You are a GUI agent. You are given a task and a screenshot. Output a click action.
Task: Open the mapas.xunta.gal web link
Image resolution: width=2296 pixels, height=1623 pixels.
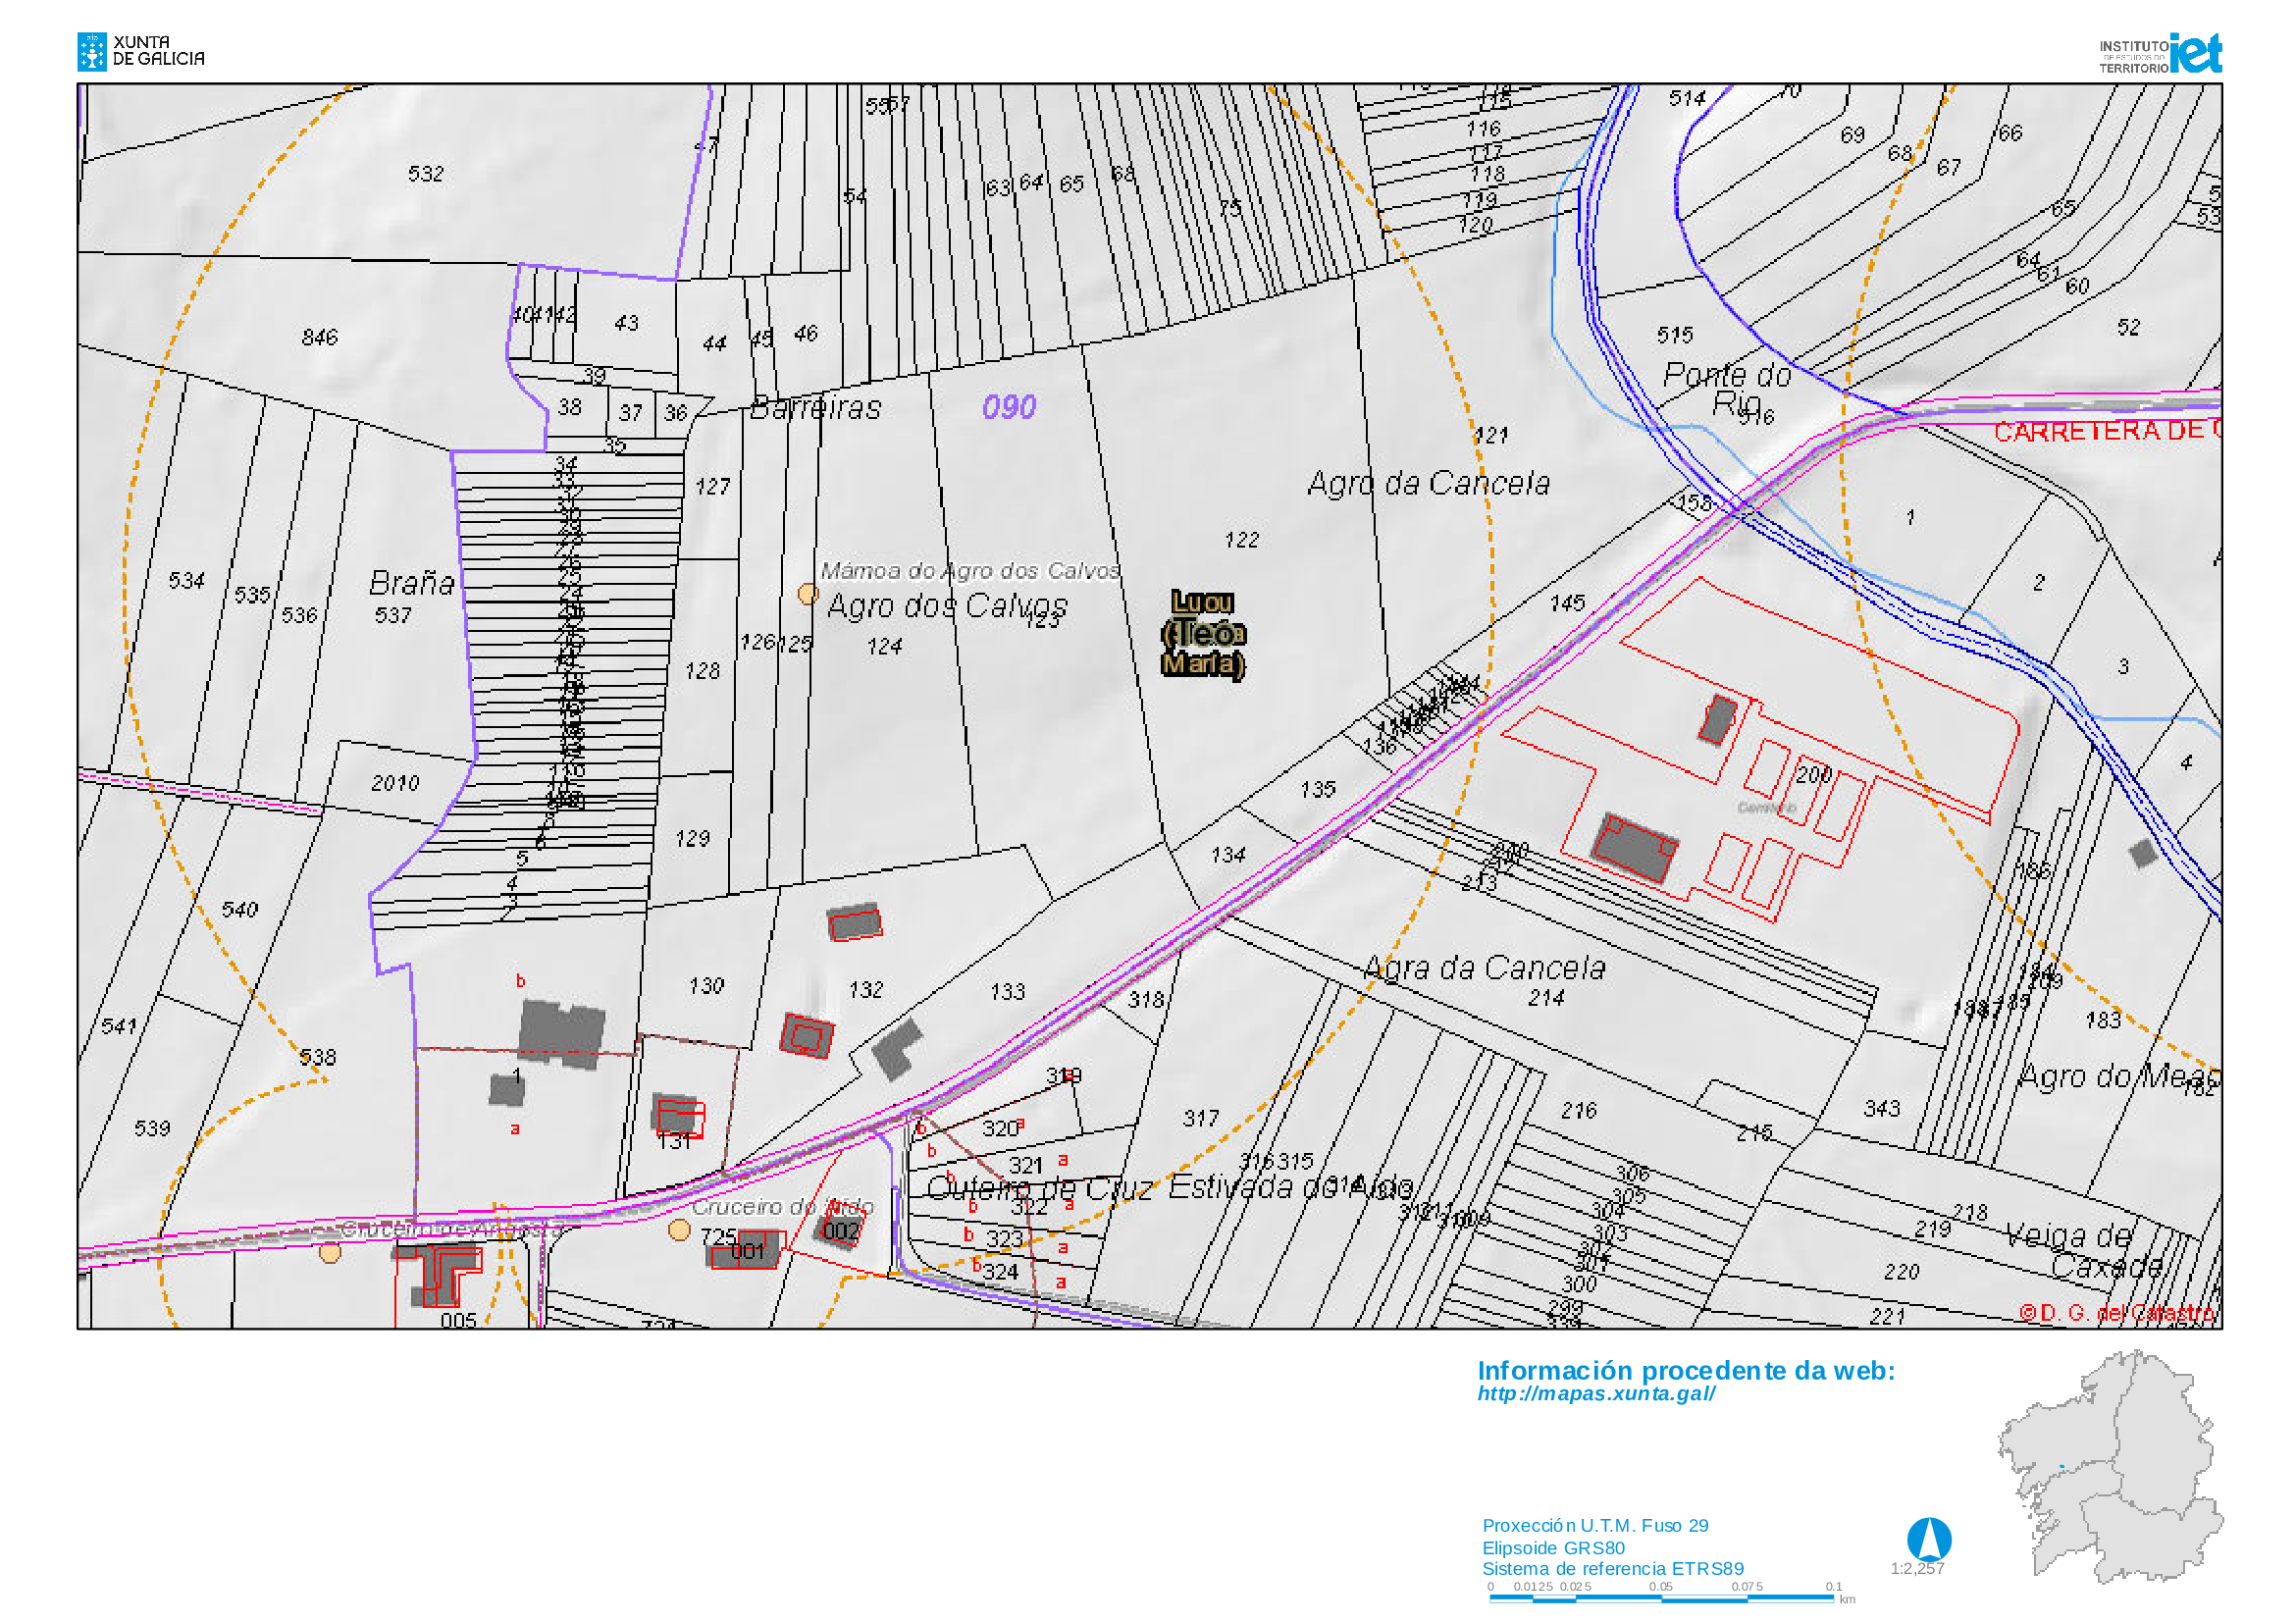click(1596, 1393)
